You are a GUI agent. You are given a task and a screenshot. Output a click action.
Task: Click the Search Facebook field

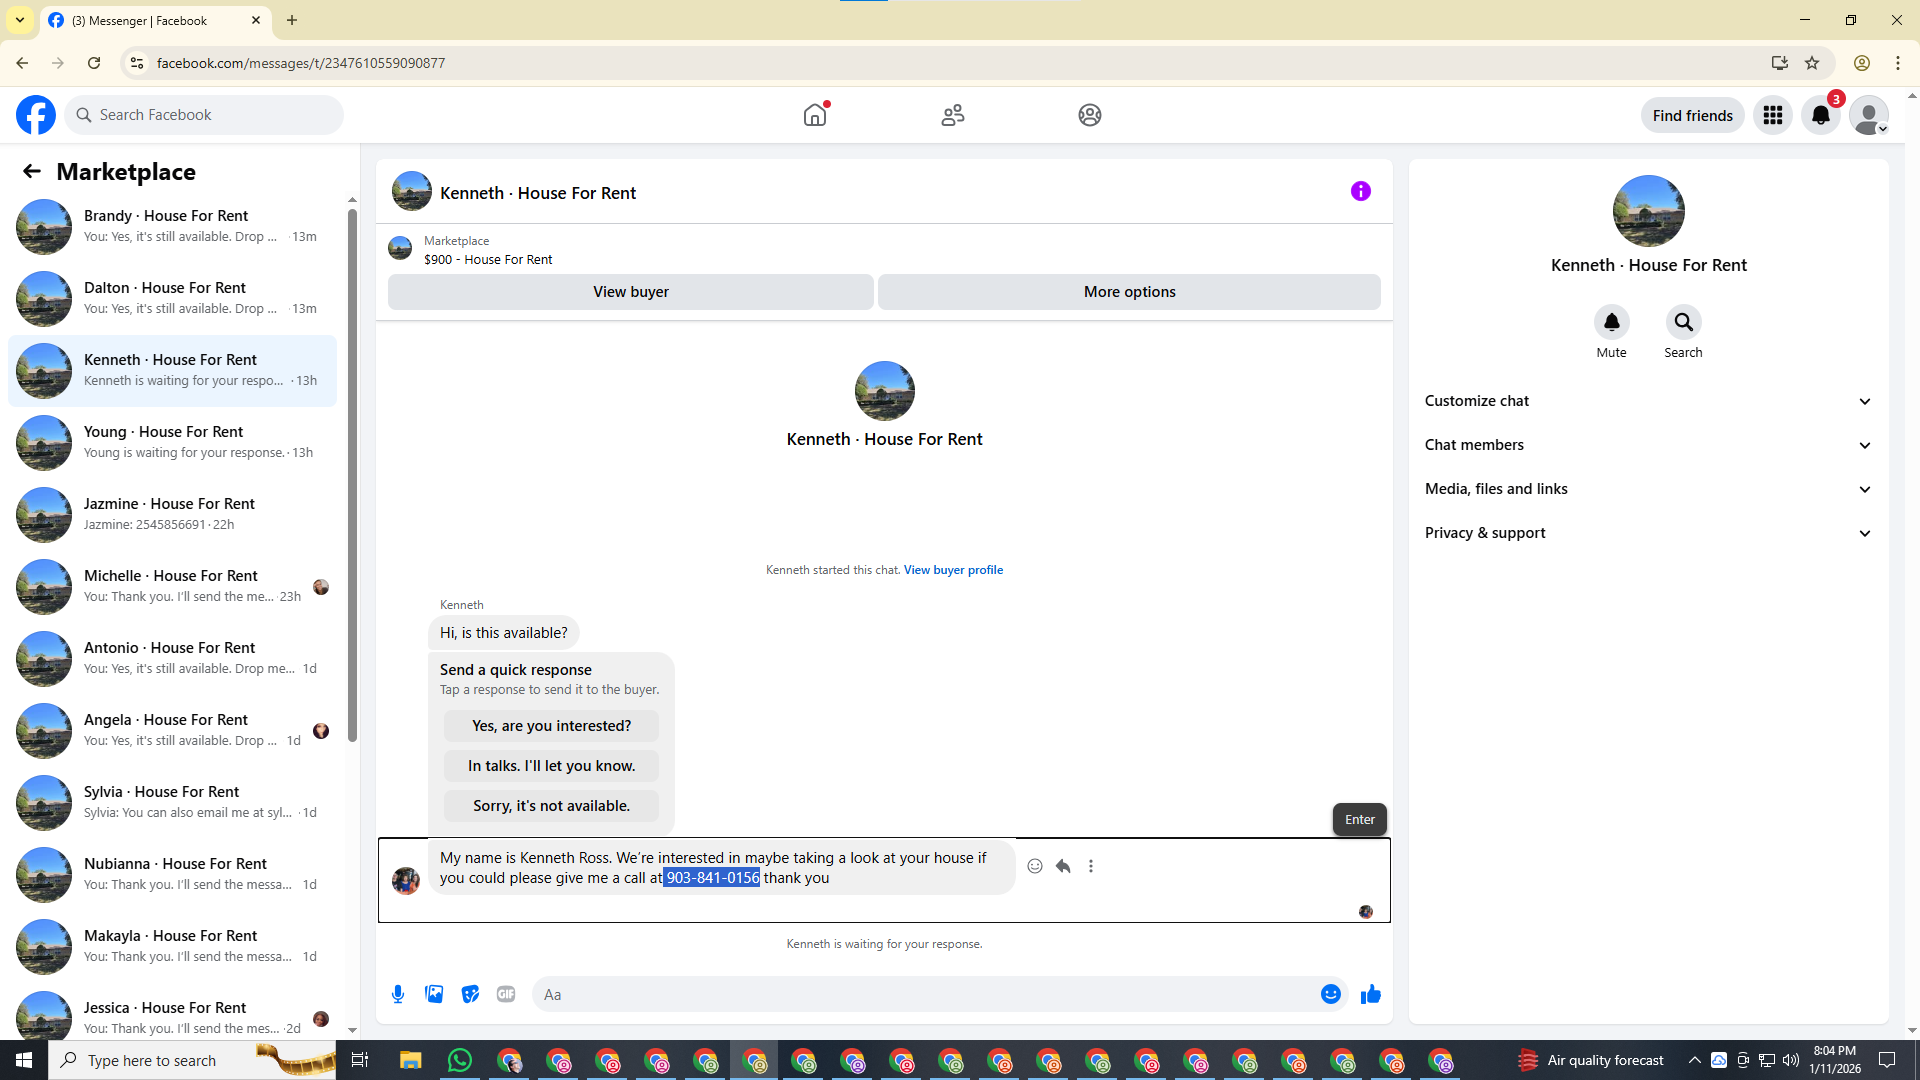point(204,115)
